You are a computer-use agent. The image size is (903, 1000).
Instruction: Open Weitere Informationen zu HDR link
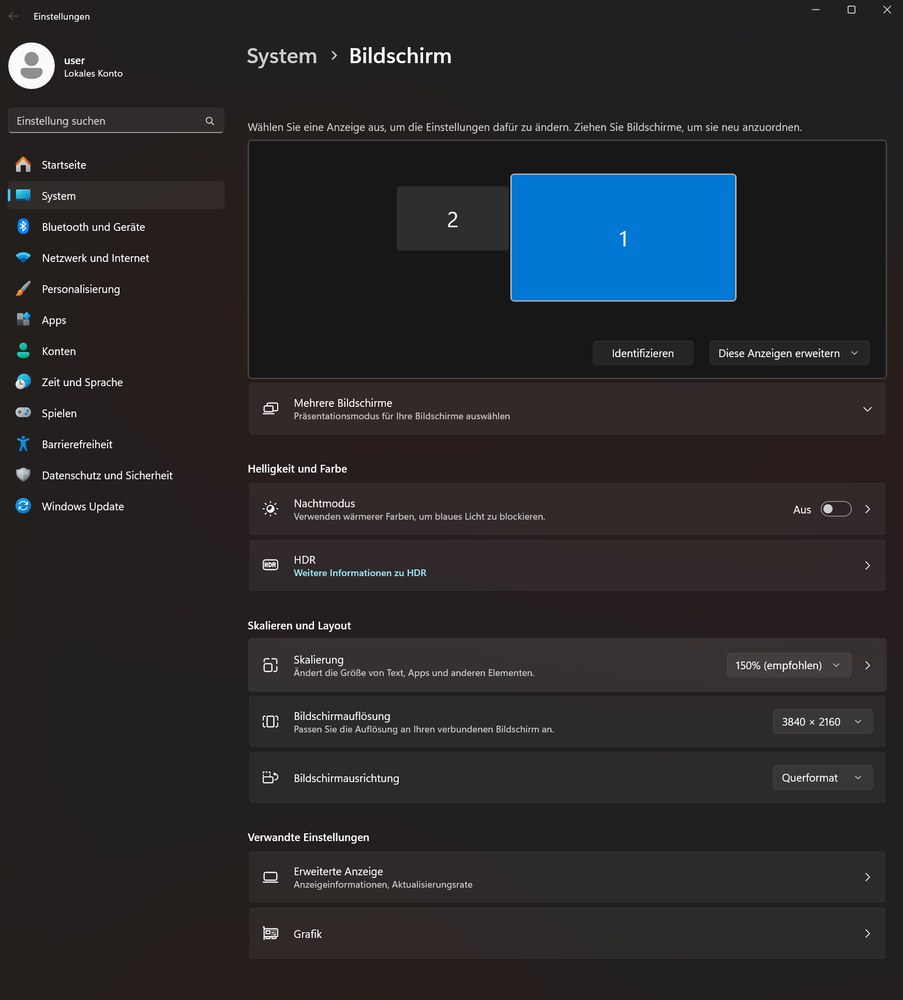click(360, 573)
